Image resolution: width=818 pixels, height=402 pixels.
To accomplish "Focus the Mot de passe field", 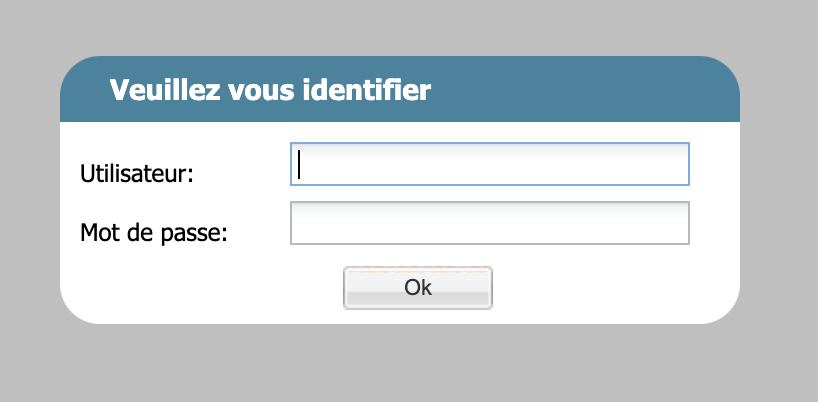I will [489, 223].
